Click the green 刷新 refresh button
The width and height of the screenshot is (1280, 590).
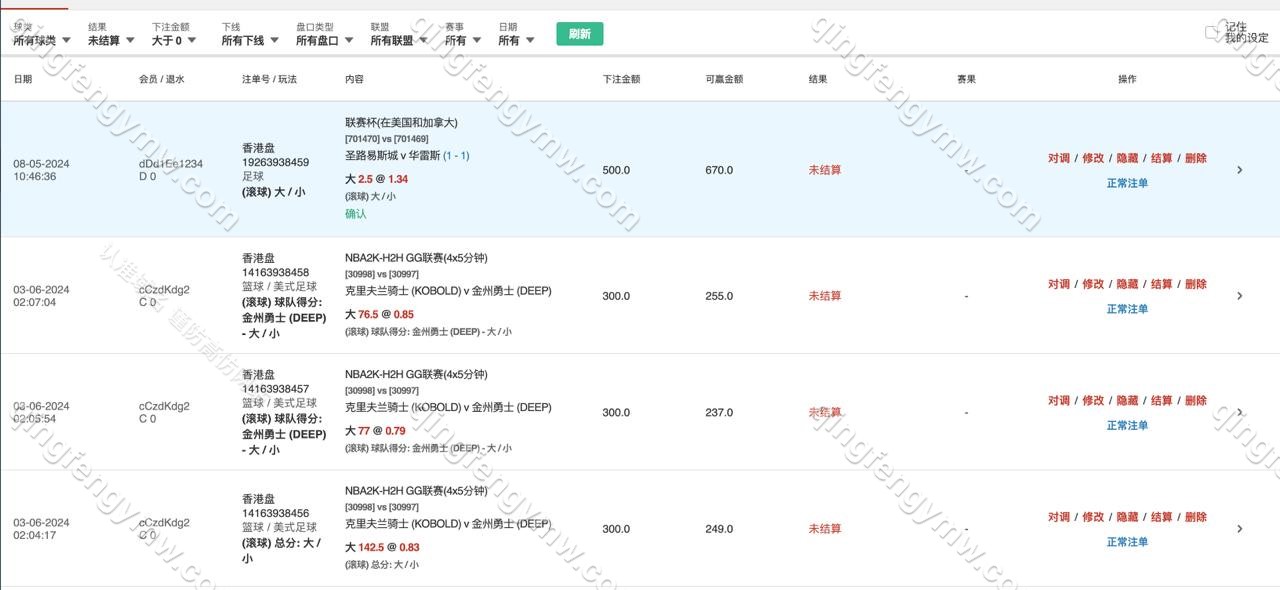click(x=579, y=34)
